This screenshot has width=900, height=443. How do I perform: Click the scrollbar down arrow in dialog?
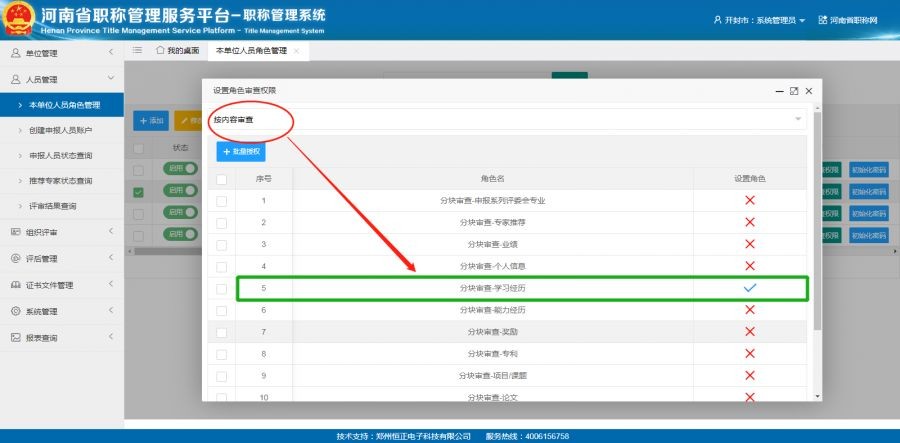(817, 396)
